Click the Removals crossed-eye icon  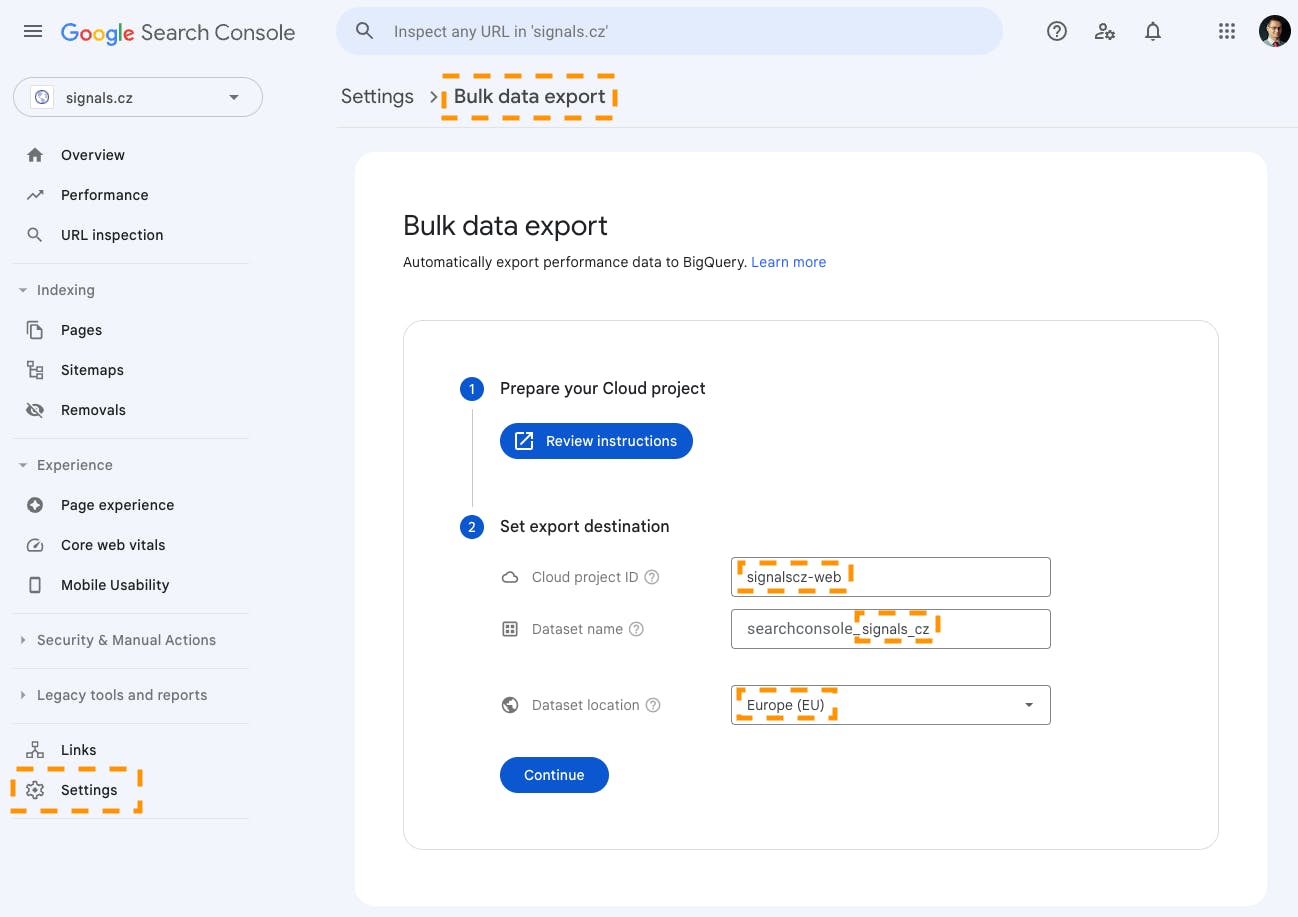pos(35,410)
